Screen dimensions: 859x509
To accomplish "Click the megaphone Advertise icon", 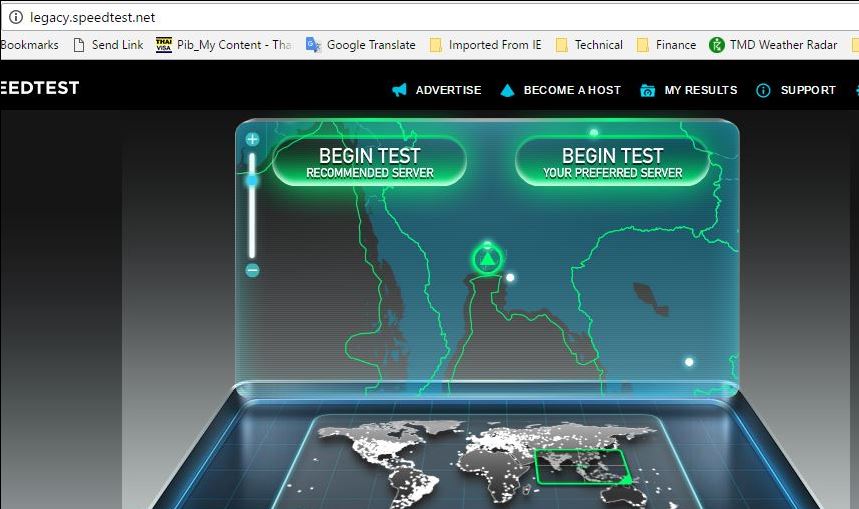I will (x=399, y=90).
